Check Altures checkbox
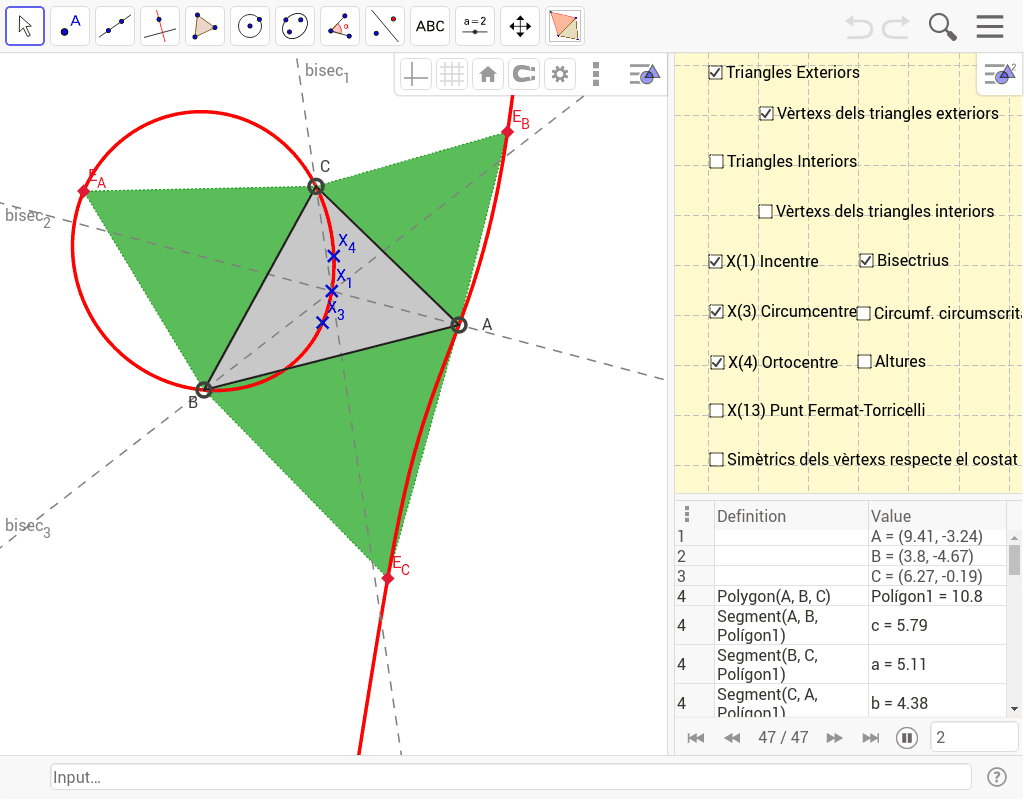Screen dimensions: 1024x800 865,361
